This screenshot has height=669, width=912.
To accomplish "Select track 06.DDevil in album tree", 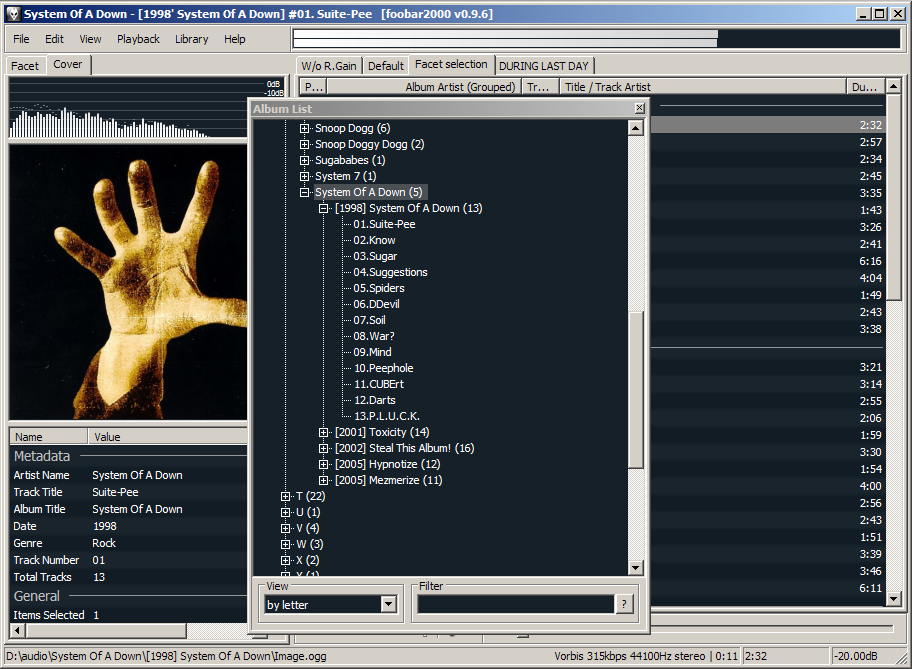I will (x=376, y=304).
